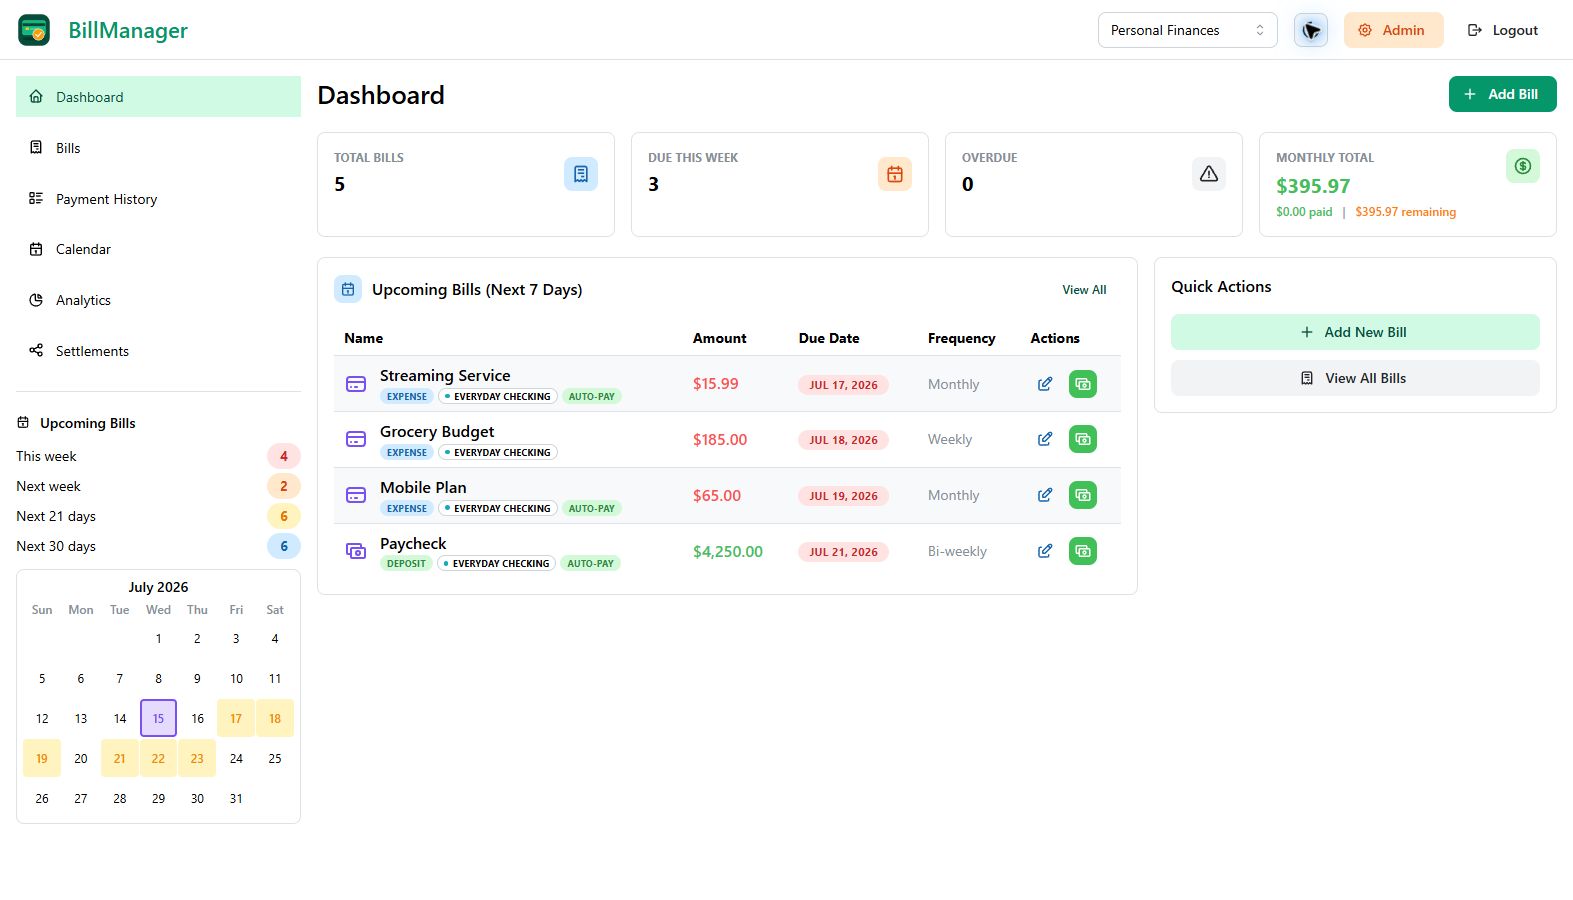This screenshot has width=1573, height=900.
Task: Click the Bi-weekly frequency text
Action: [957, 551]
